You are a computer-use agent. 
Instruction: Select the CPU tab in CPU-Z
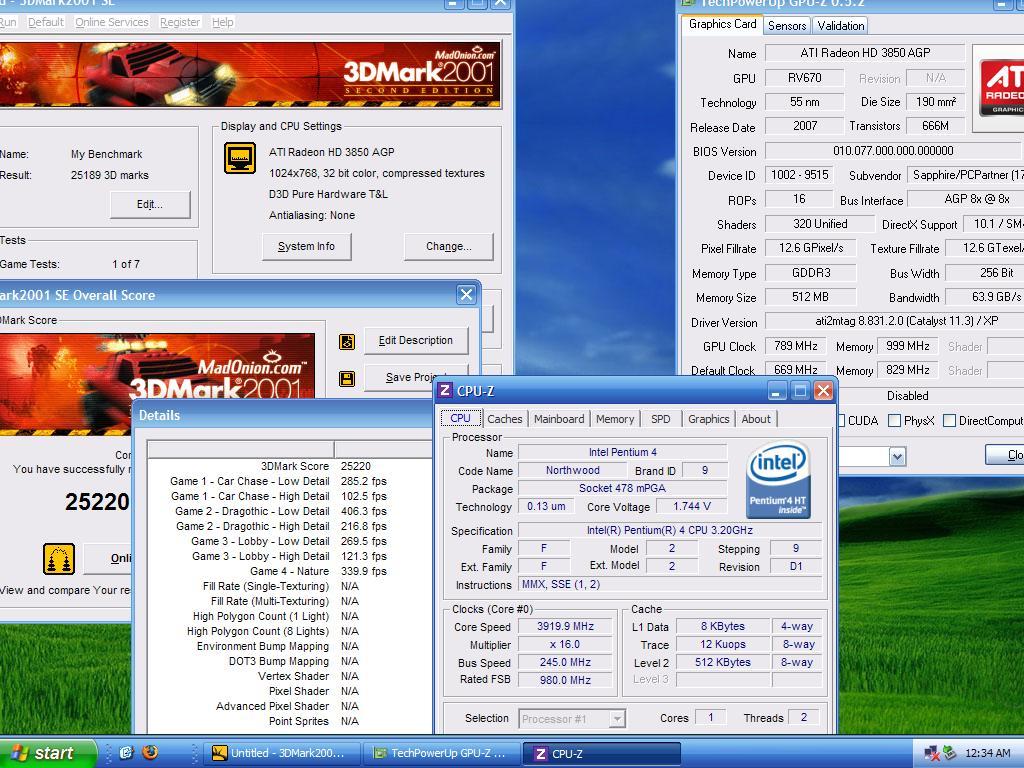coord(460,418)
